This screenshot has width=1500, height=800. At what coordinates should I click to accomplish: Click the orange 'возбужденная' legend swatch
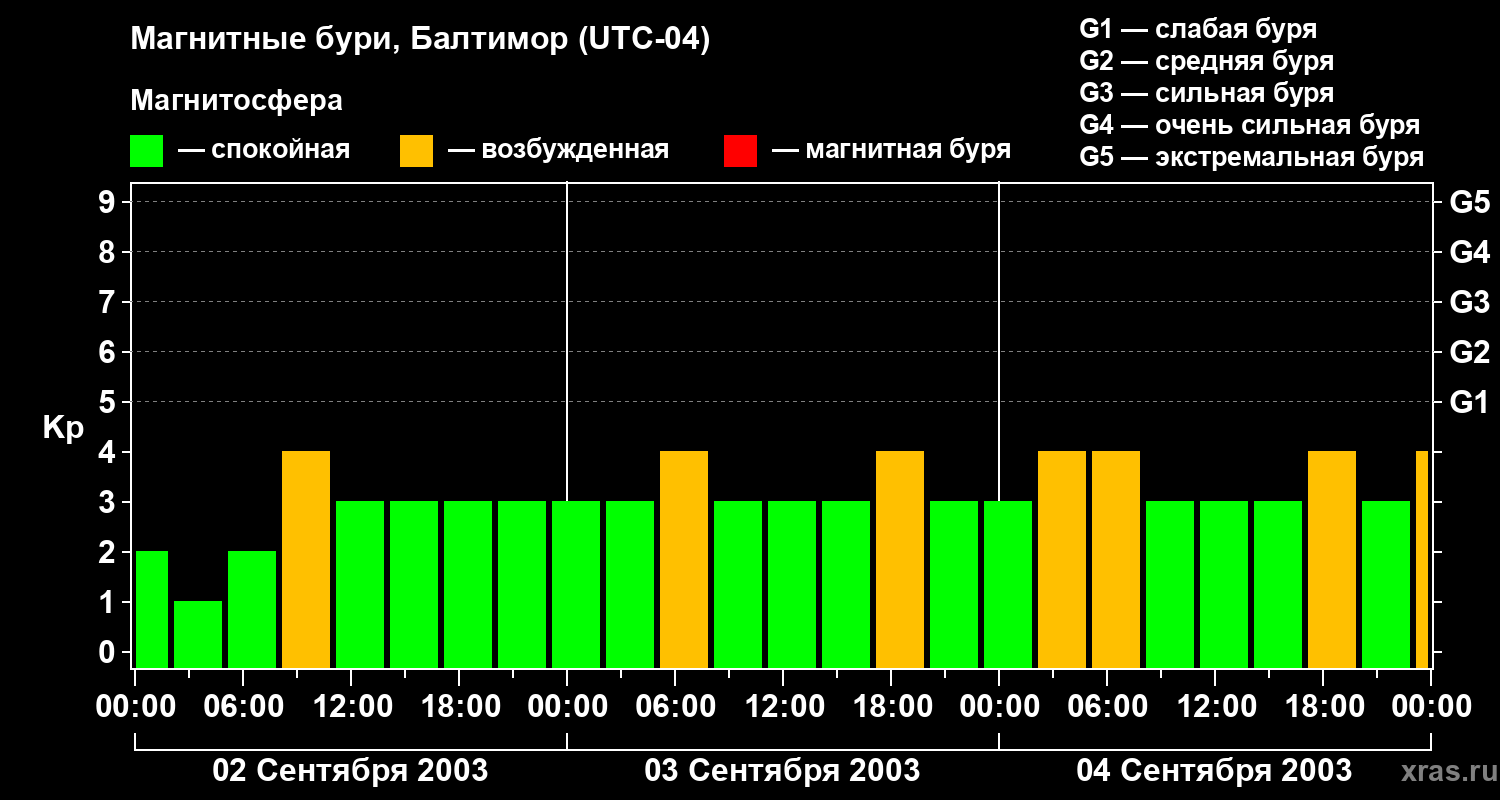tap(416, 151)
